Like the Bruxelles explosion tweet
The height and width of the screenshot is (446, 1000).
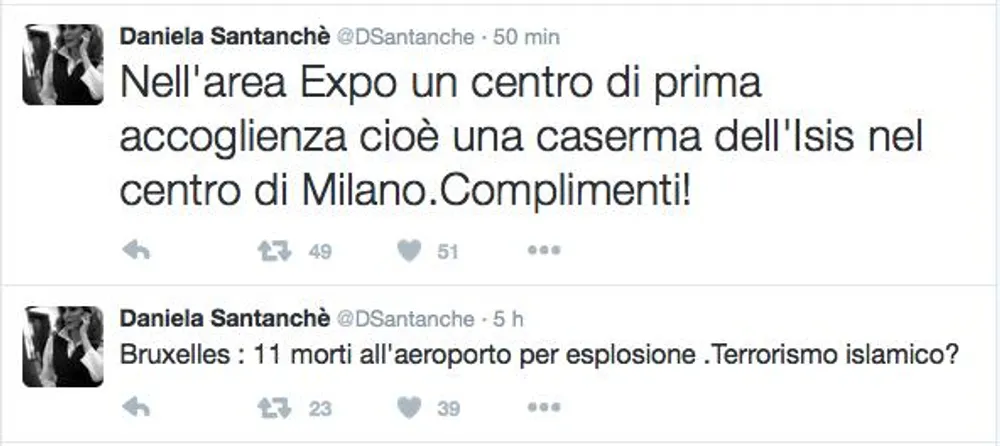(409, 407)
